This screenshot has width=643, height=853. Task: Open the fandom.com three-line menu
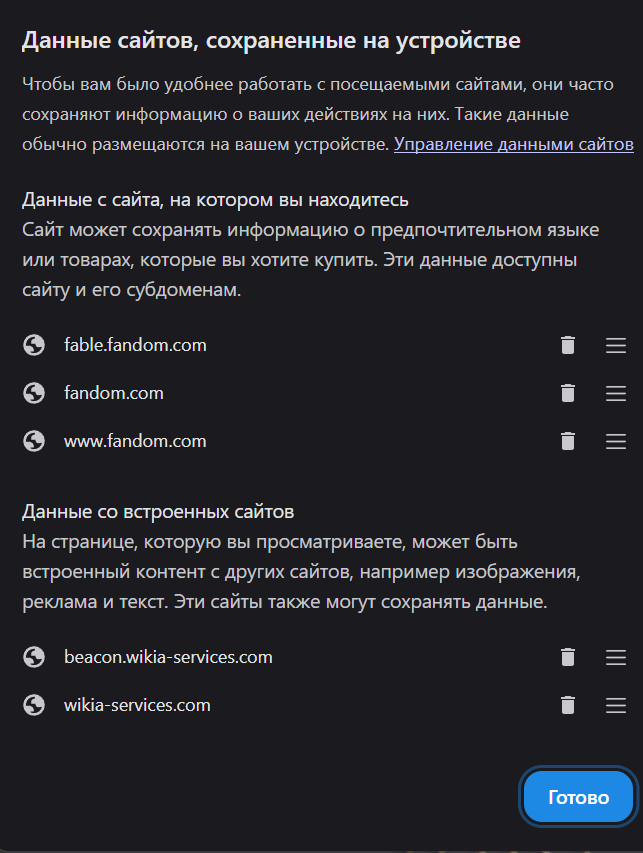616,393
